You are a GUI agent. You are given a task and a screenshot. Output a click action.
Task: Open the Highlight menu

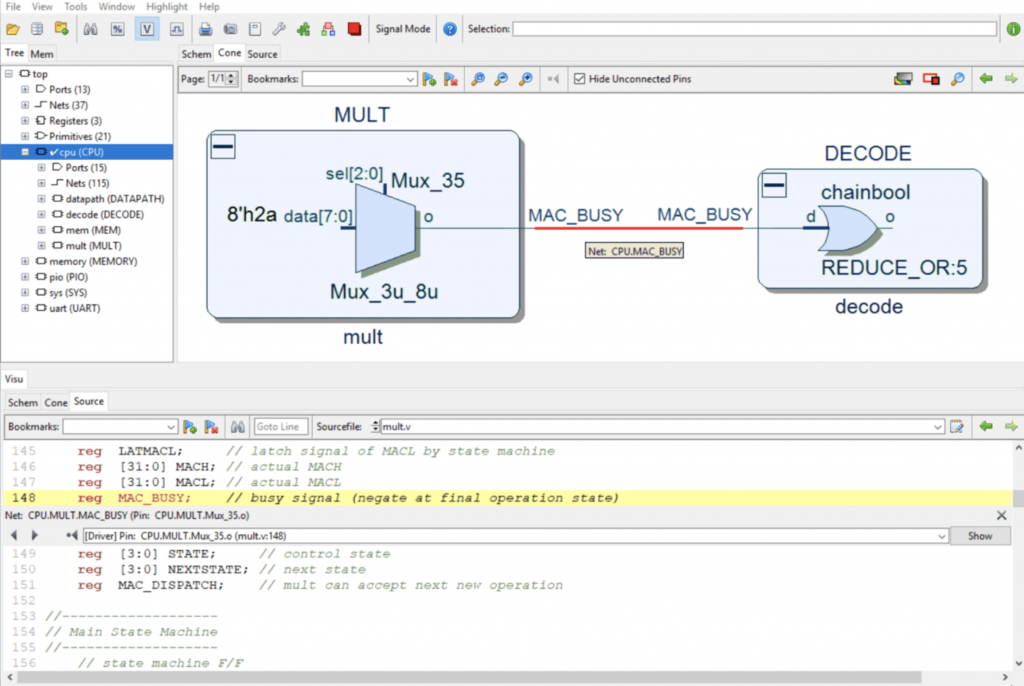pos(166,6)
